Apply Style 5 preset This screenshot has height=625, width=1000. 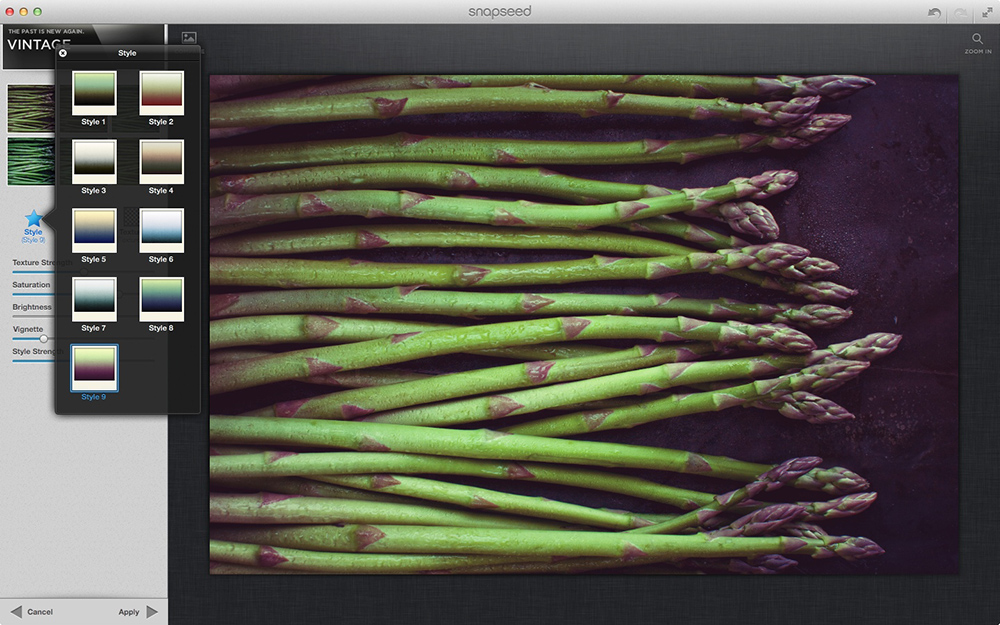tap(94, 230)
